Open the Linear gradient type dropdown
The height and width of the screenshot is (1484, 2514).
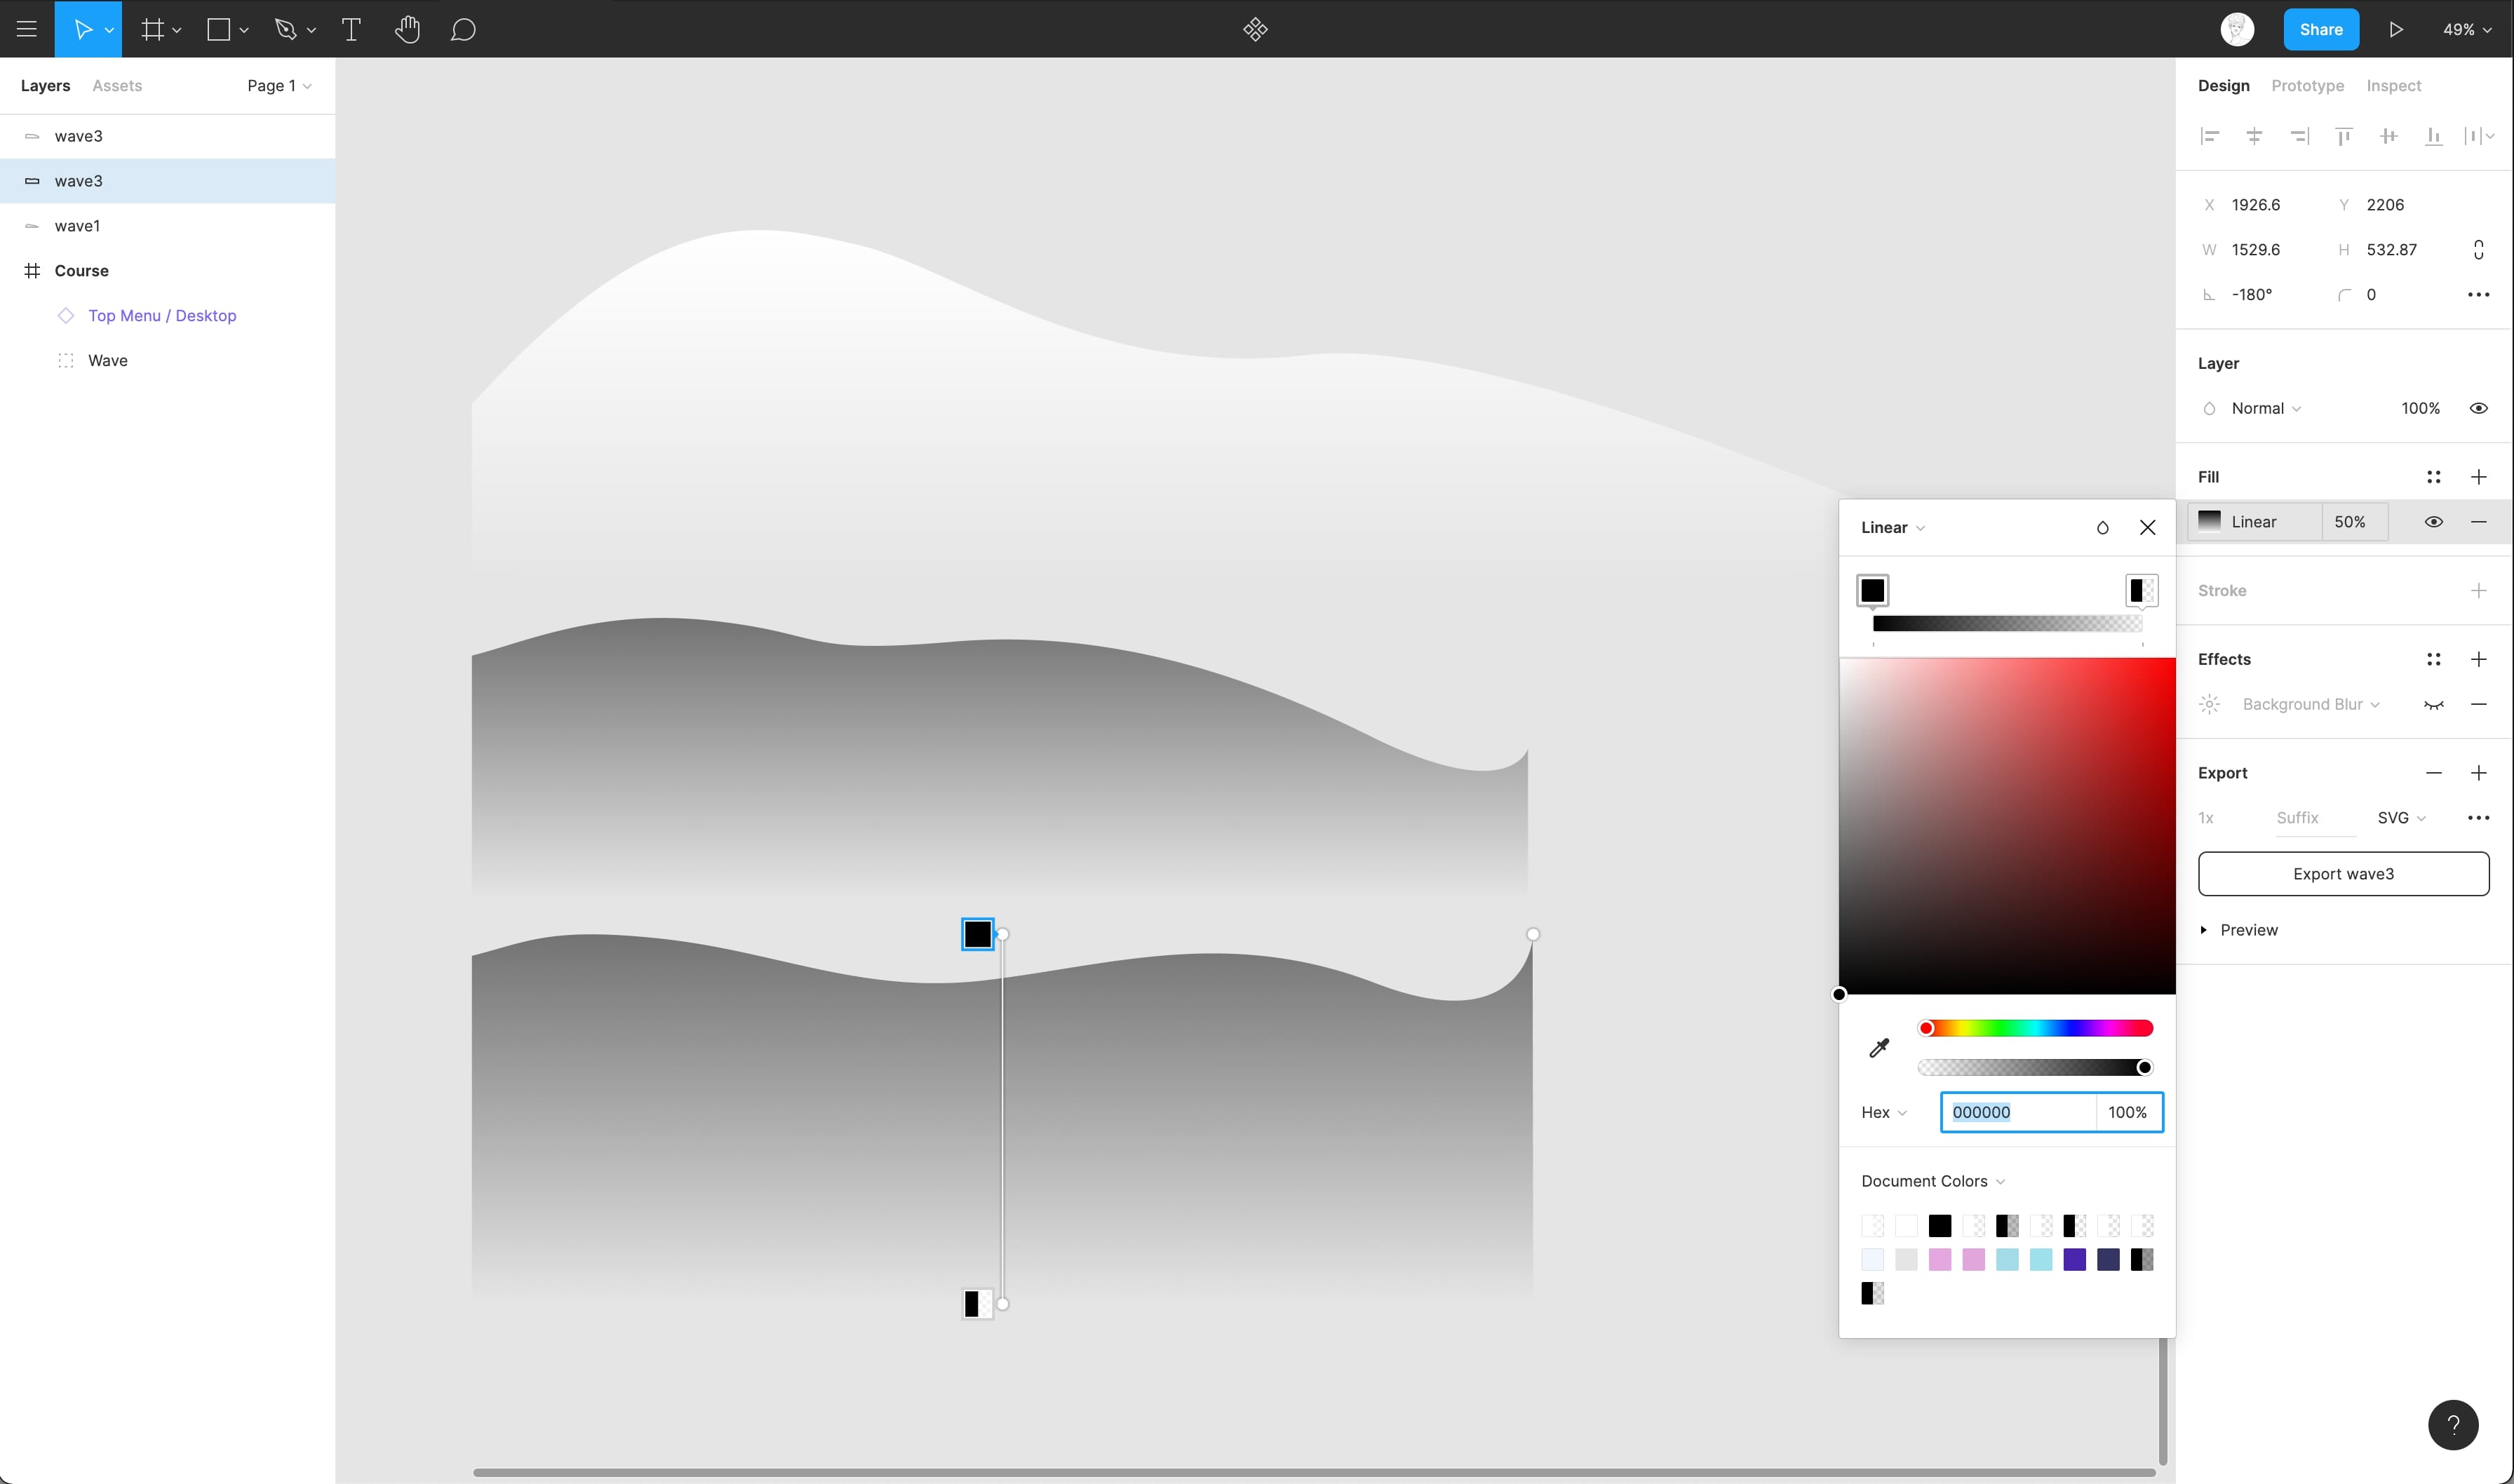[x=1892, y=528]
